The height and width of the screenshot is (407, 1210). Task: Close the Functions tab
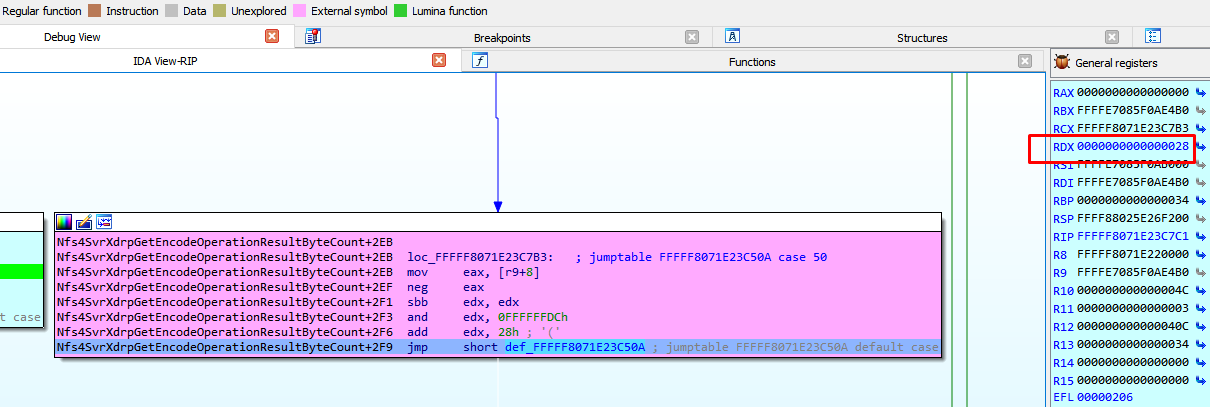point(1024,61)
